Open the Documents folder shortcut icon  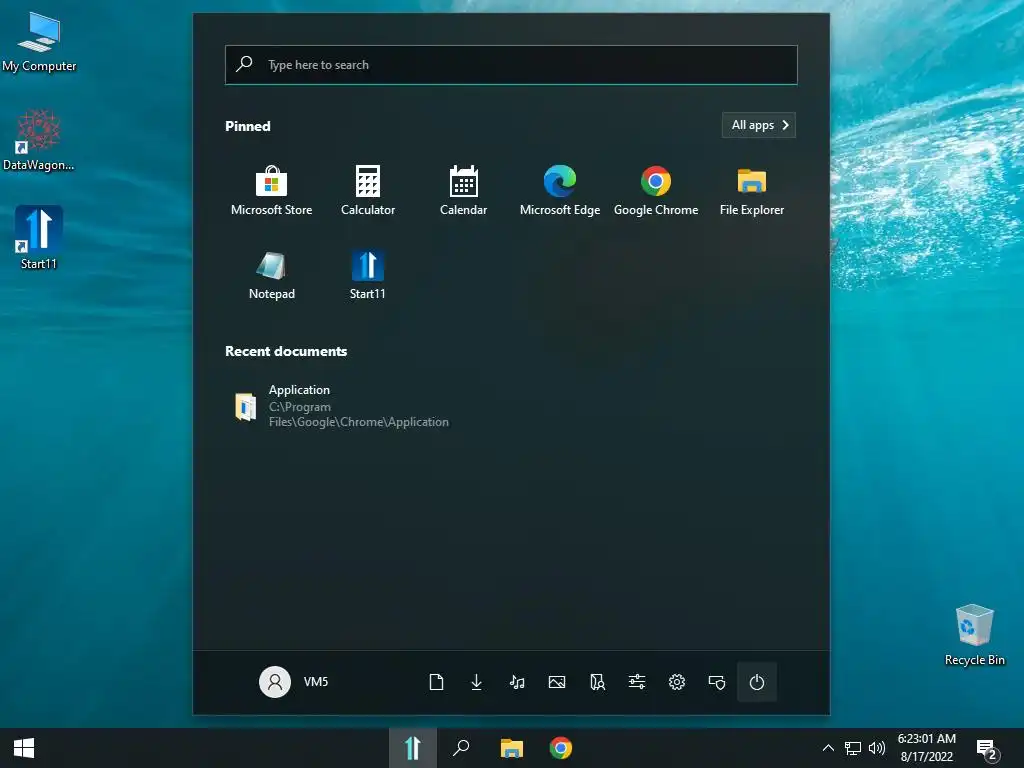[436, 682]
